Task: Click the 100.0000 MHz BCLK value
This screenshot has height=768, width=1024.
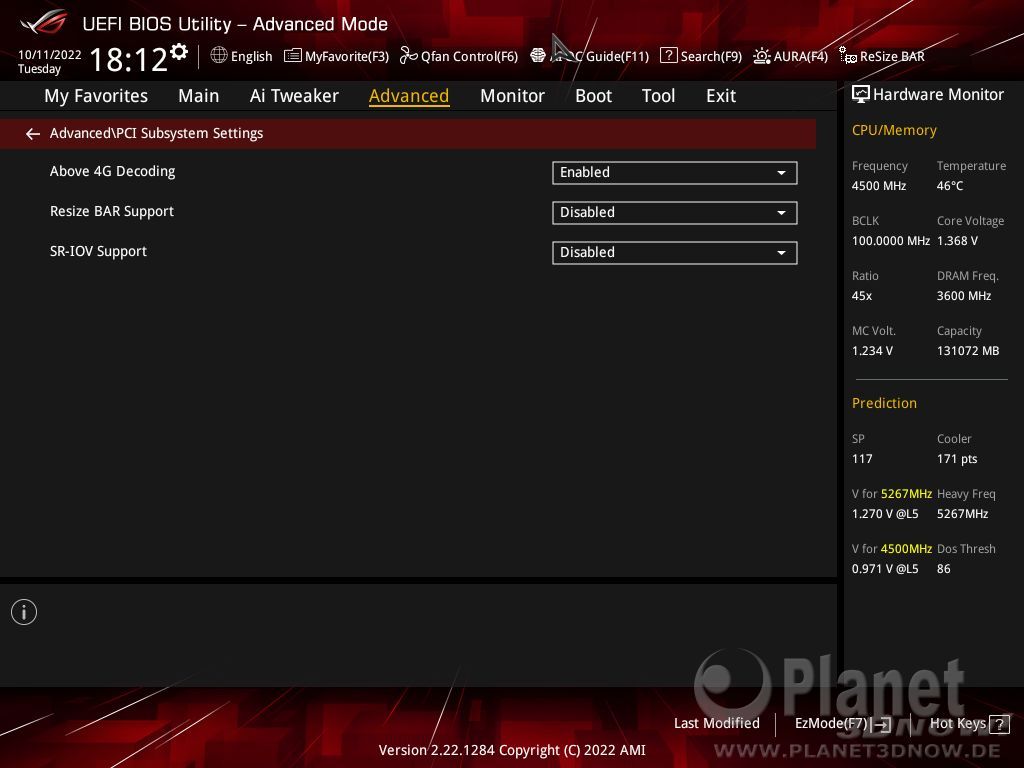Action: [891, 241]
